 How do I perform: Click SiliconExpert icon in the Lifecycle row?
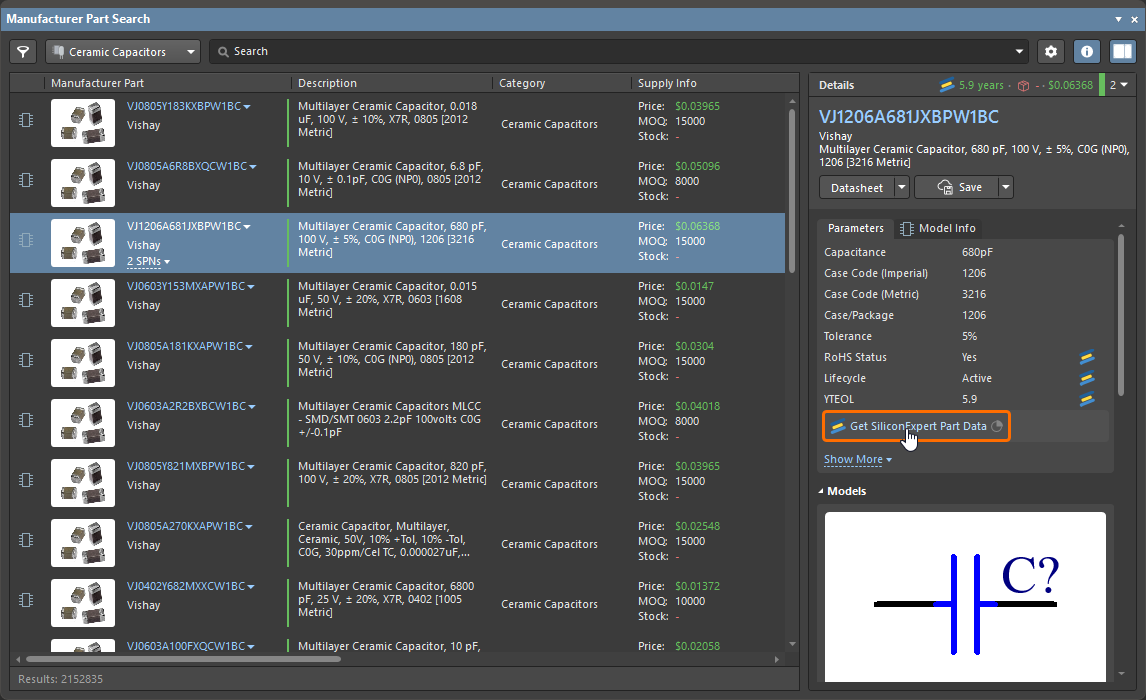click(1087, 379)
